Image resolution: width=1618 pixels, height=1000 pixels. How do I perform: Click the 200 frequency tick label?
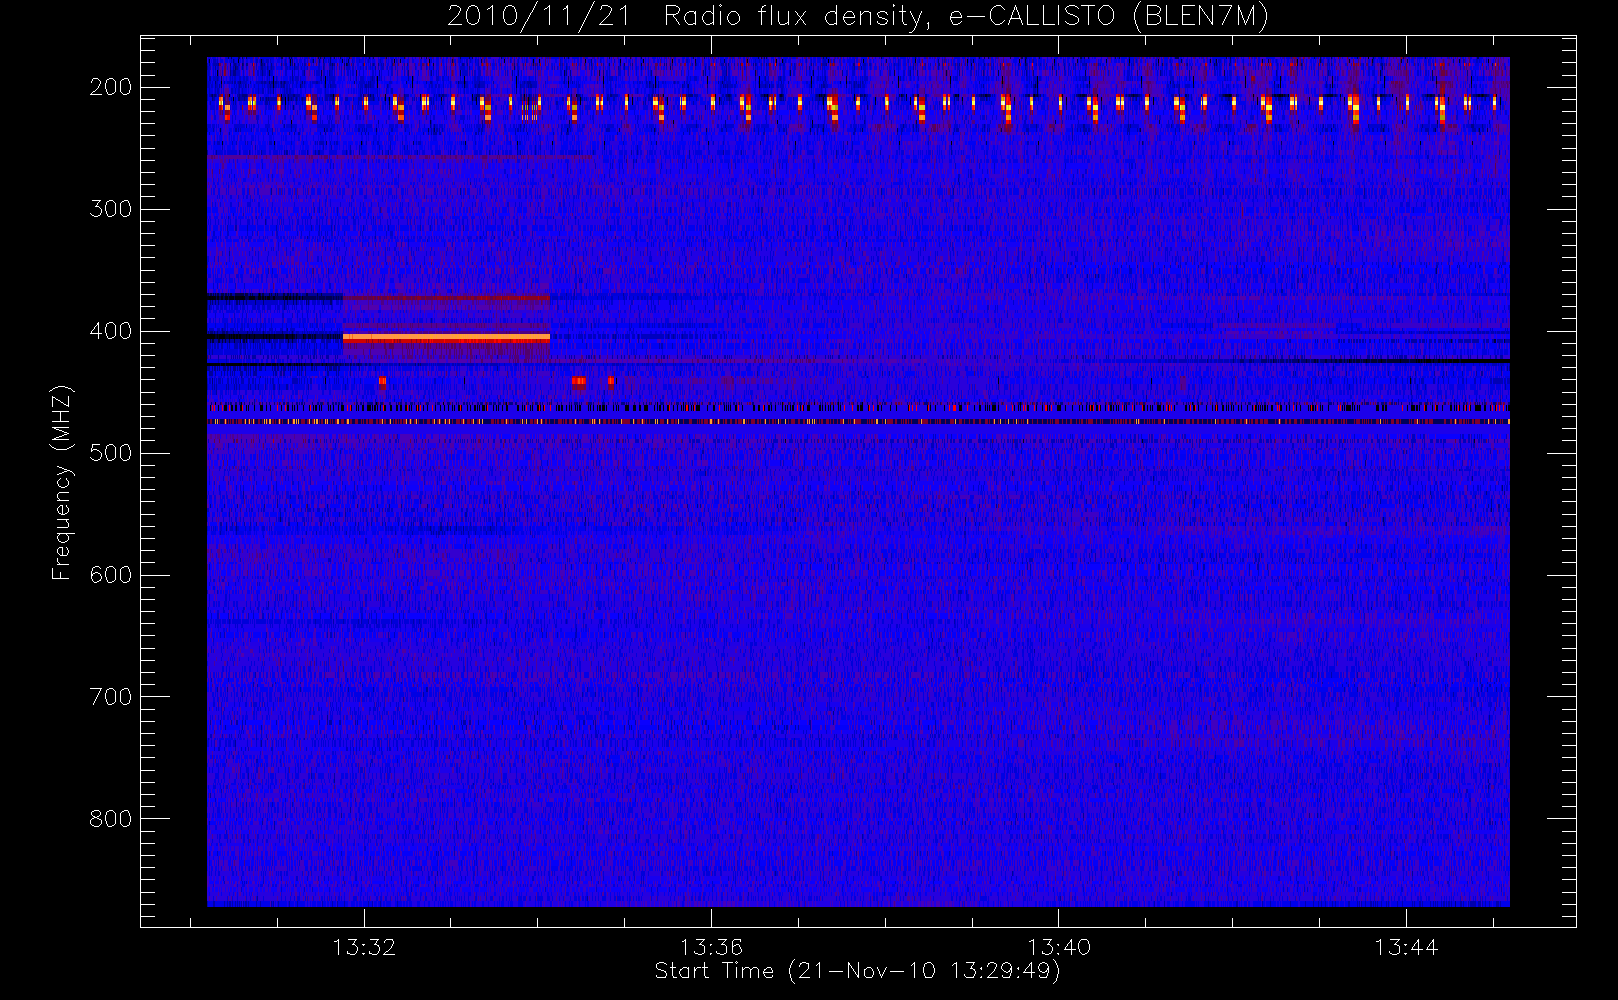pos(111,87)
